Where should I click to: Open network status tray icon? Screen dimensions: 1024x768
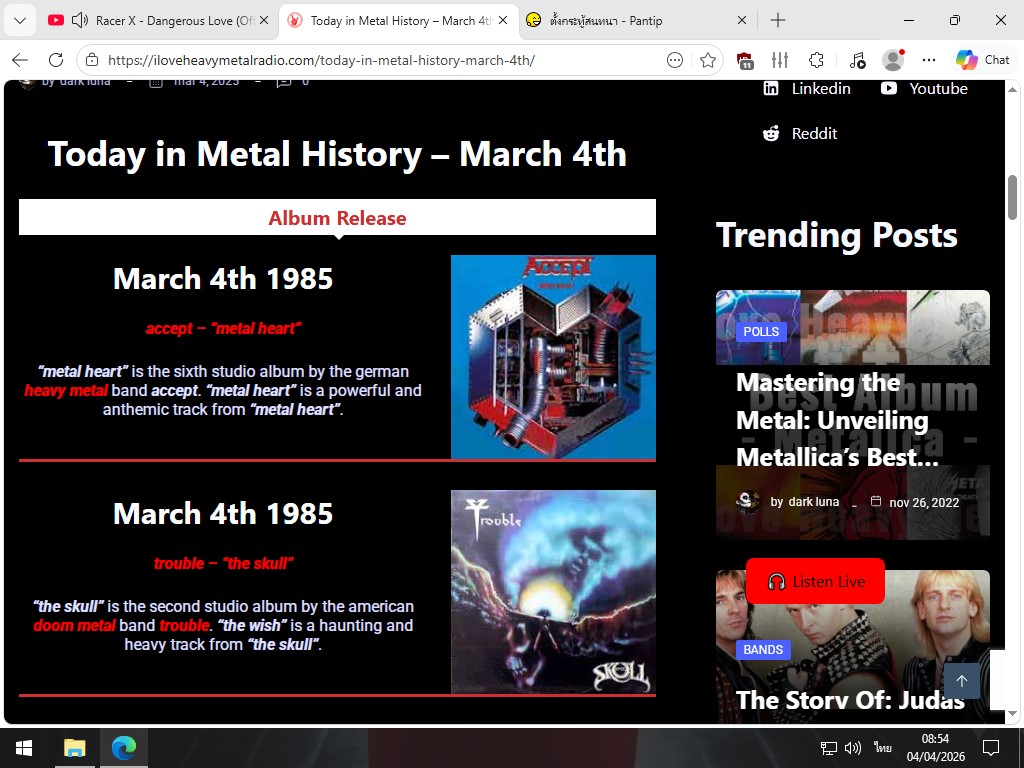pos(829,748)
